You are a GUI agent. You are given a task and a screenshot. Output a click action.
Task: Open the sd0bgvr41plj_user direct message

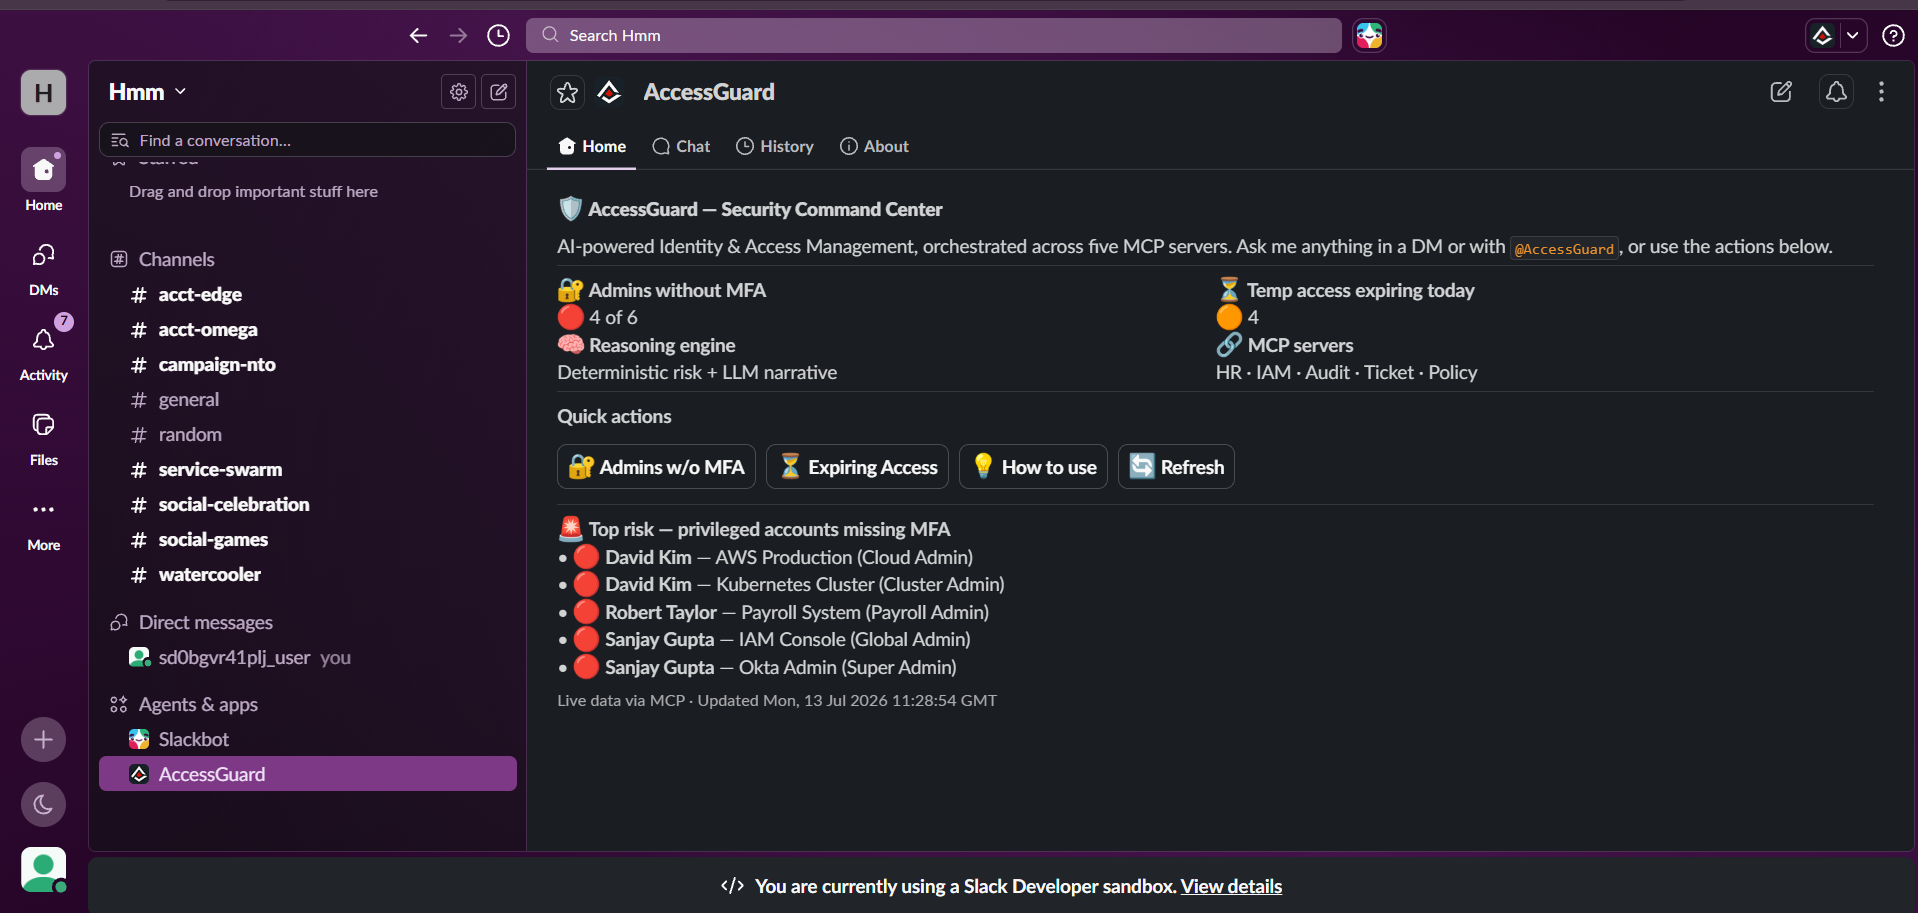pyautogui.click(x=308, y=657)
